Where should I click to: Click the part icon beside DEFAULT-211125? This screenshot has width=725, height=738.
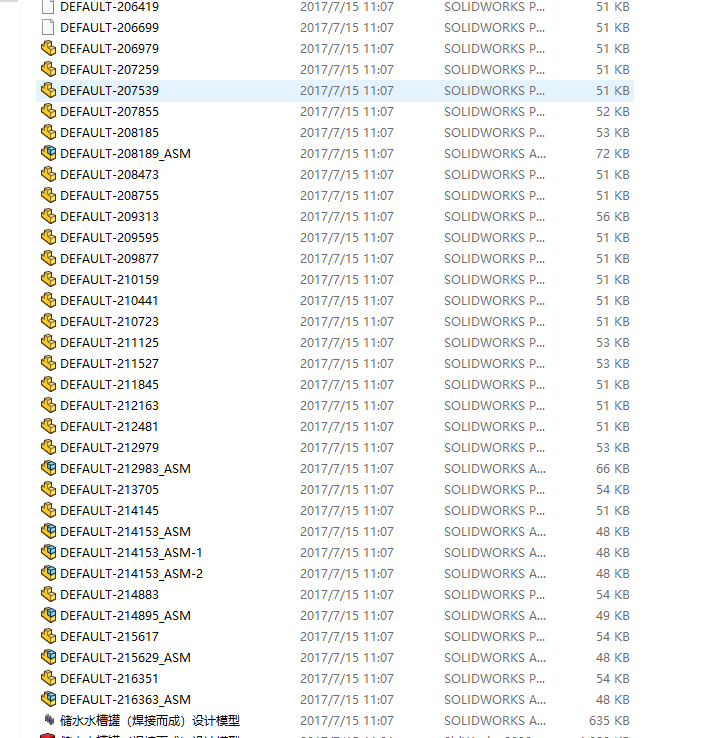click(48, 343)
